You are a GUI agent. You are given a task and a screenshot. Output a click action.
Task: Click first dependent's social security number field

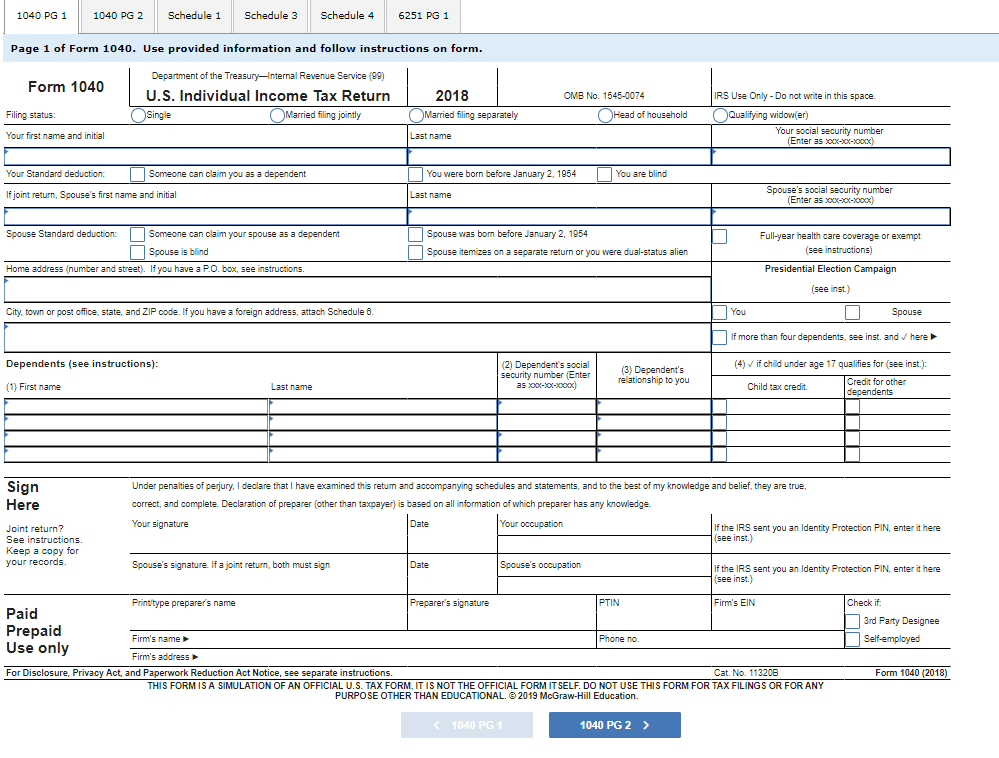[547, 406]
